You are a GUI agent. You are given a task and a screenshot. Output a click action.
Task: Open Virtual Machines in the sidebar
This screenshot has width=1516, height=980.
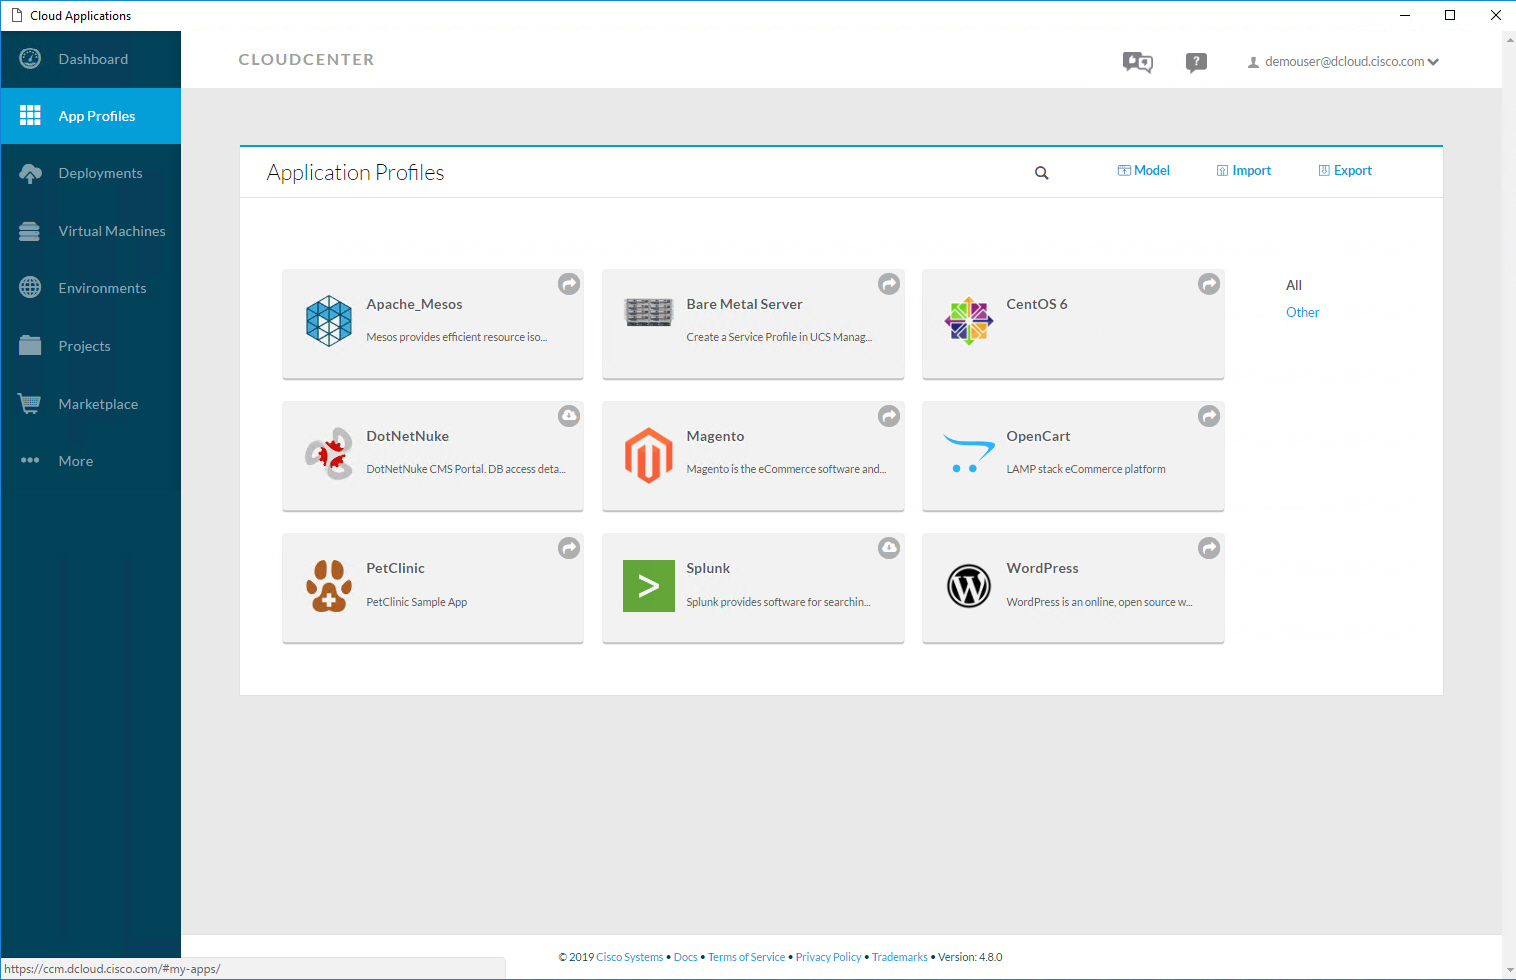tap(112, 231)
